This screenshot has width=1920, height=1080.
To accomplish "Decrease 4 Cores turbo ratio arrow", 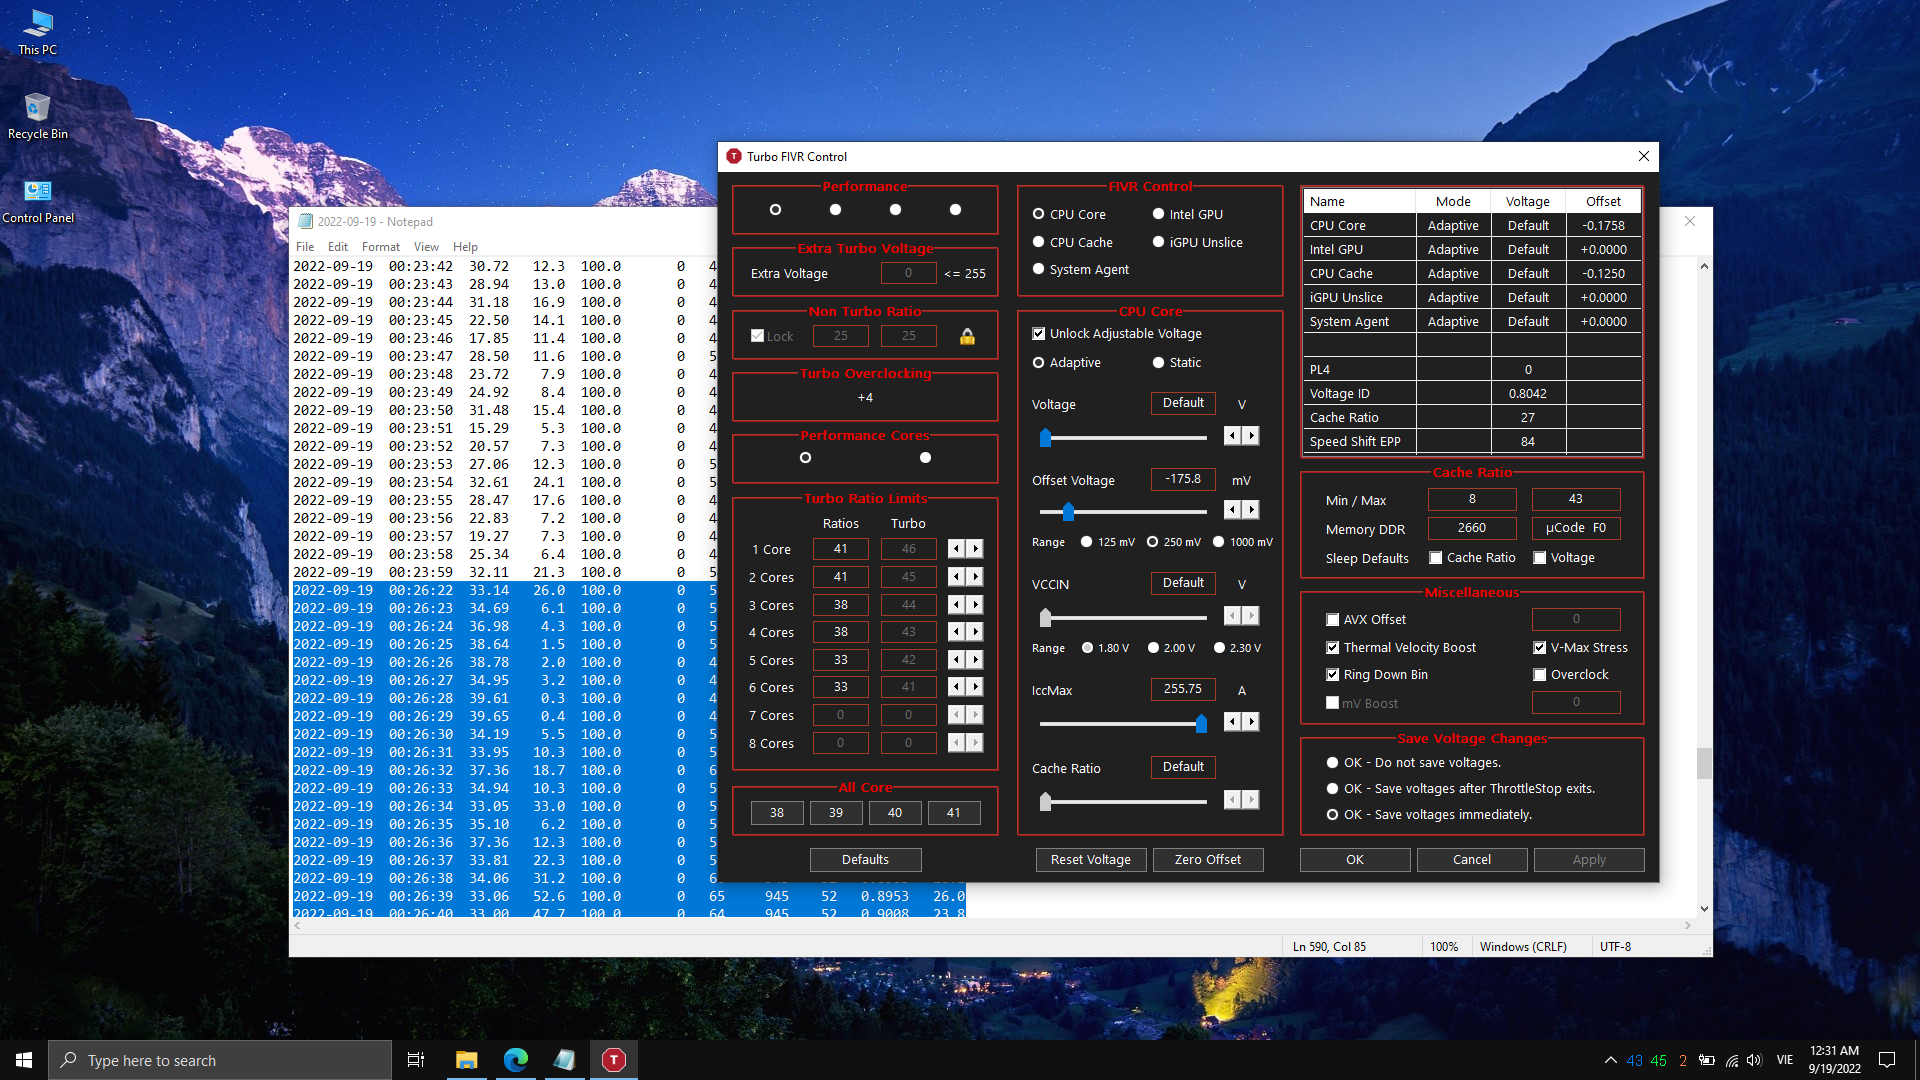I will 956,632.
